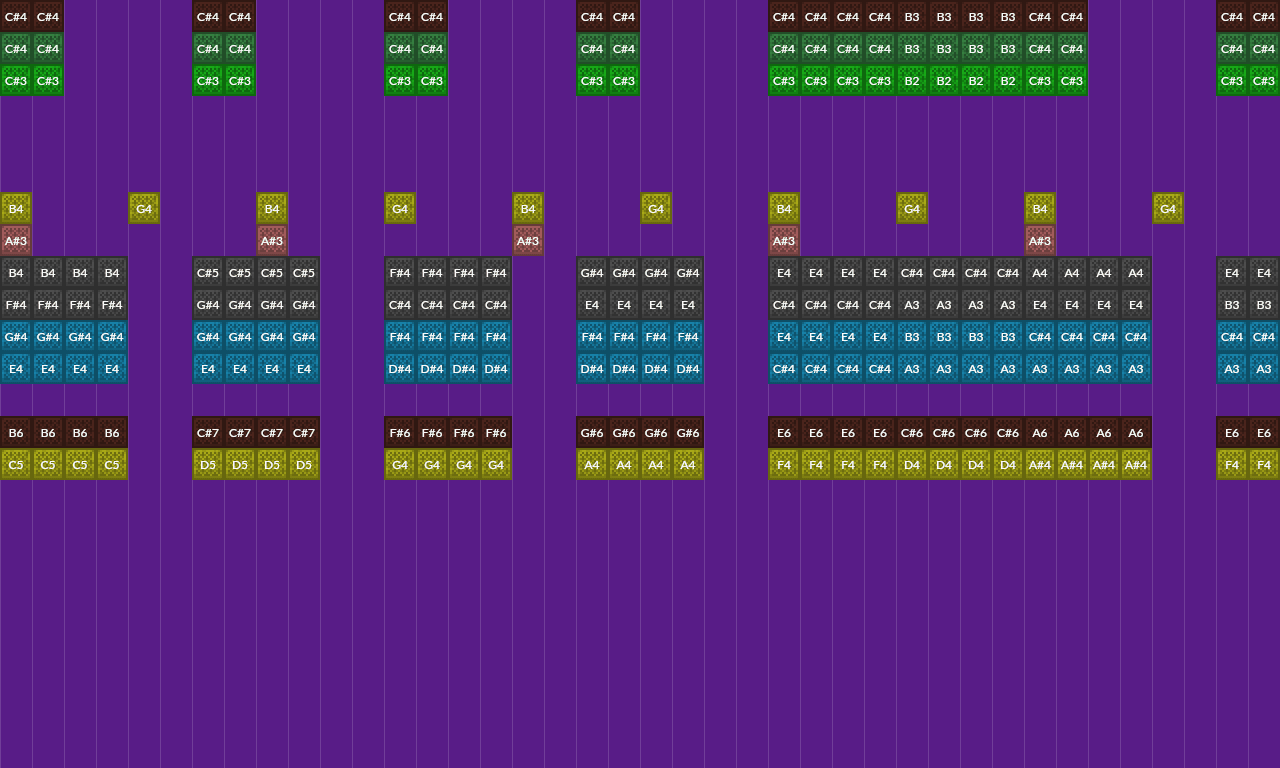
Task: Select the last yellow A#4 note block
Action: coord(1136,465)
